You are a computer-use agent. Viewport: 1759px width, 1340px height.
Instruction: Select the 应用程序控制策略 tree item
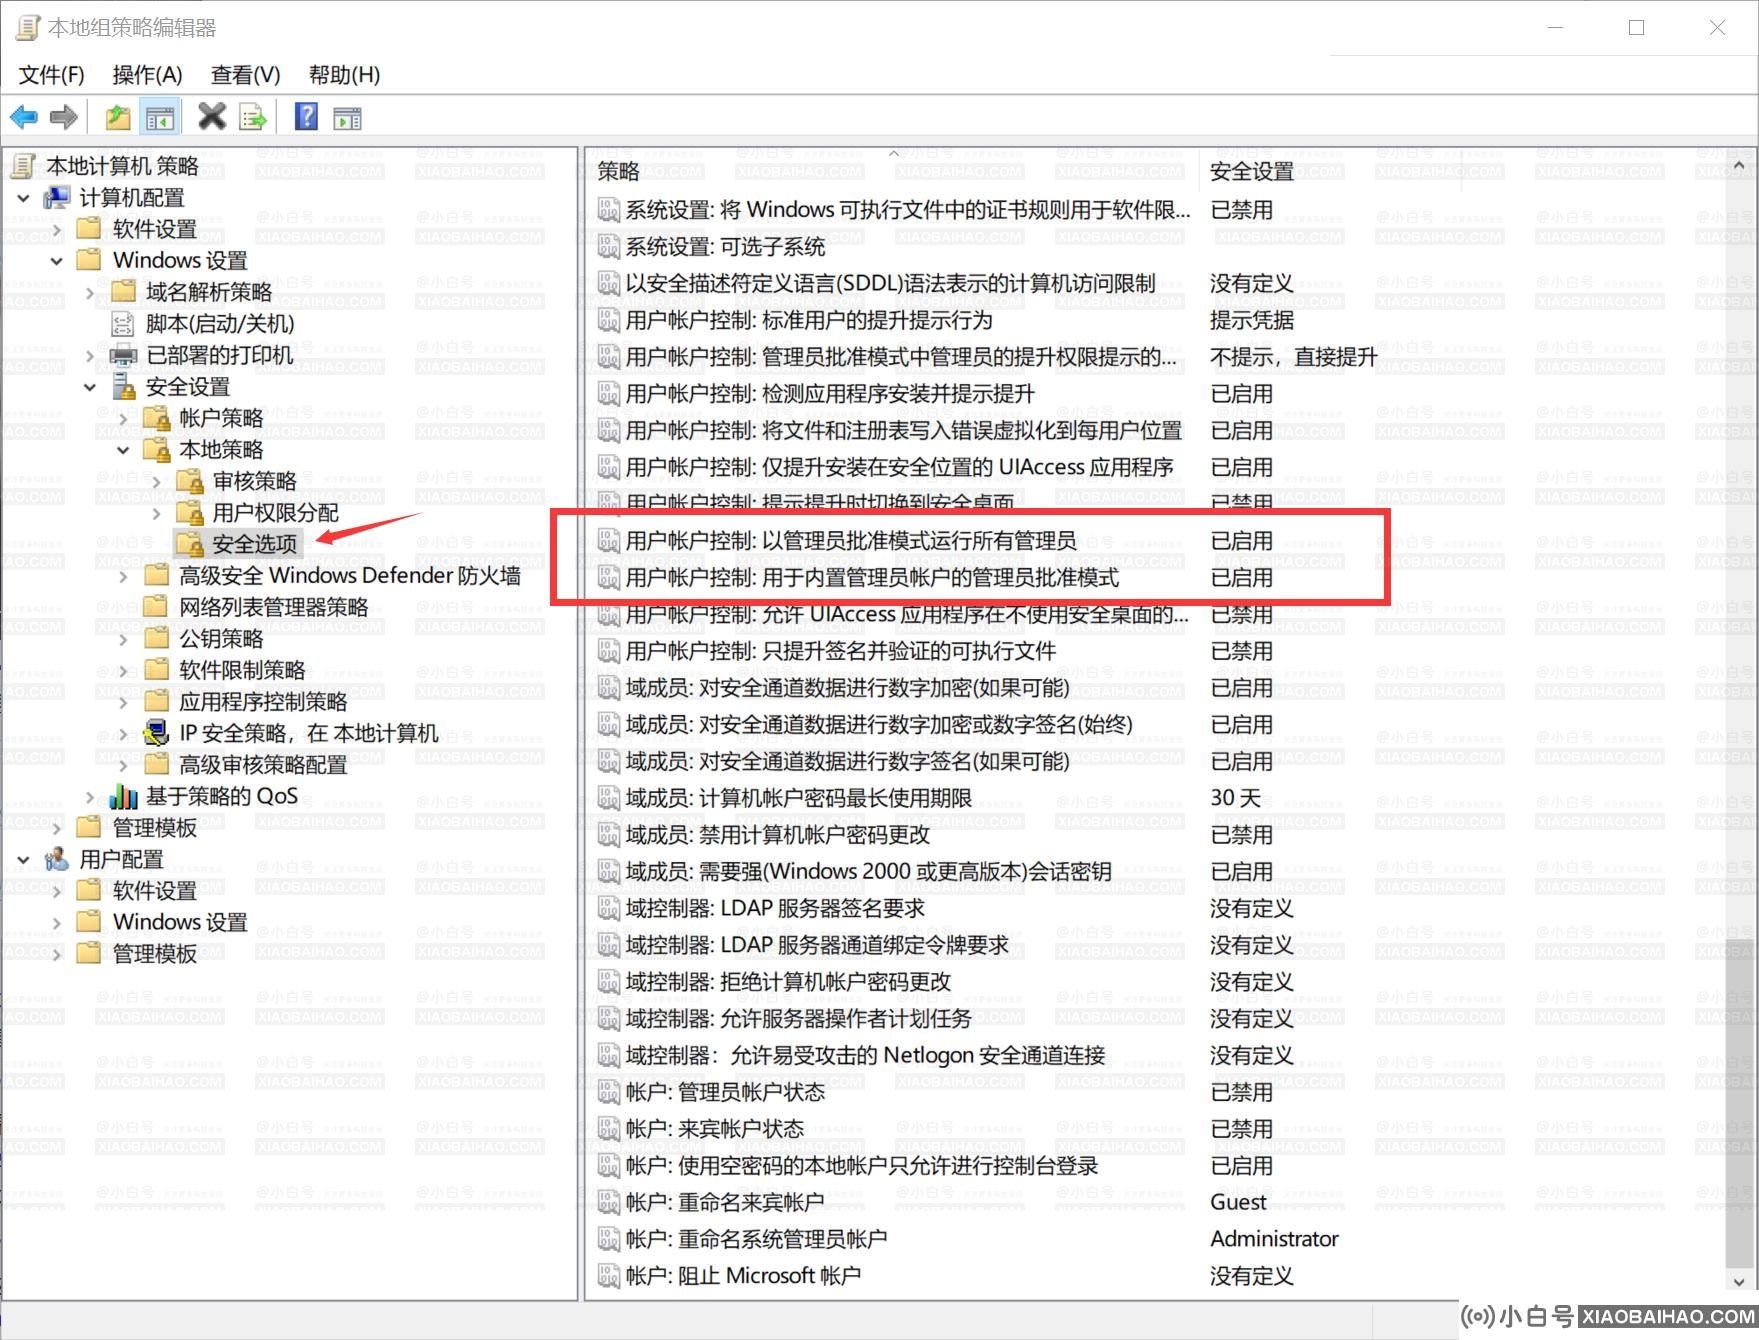click(x=263, y=701)
